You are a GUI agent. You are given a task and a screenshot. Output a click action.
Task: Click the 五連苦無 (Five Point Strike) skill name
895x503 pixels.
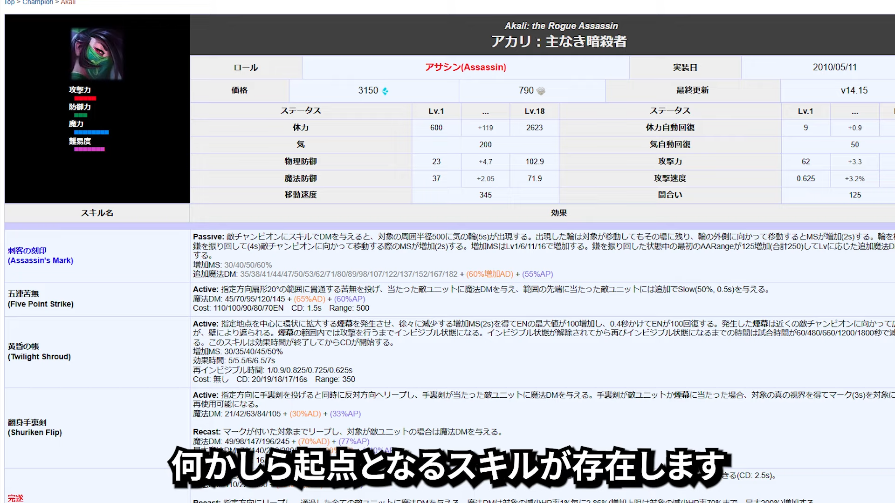point(40,299)
